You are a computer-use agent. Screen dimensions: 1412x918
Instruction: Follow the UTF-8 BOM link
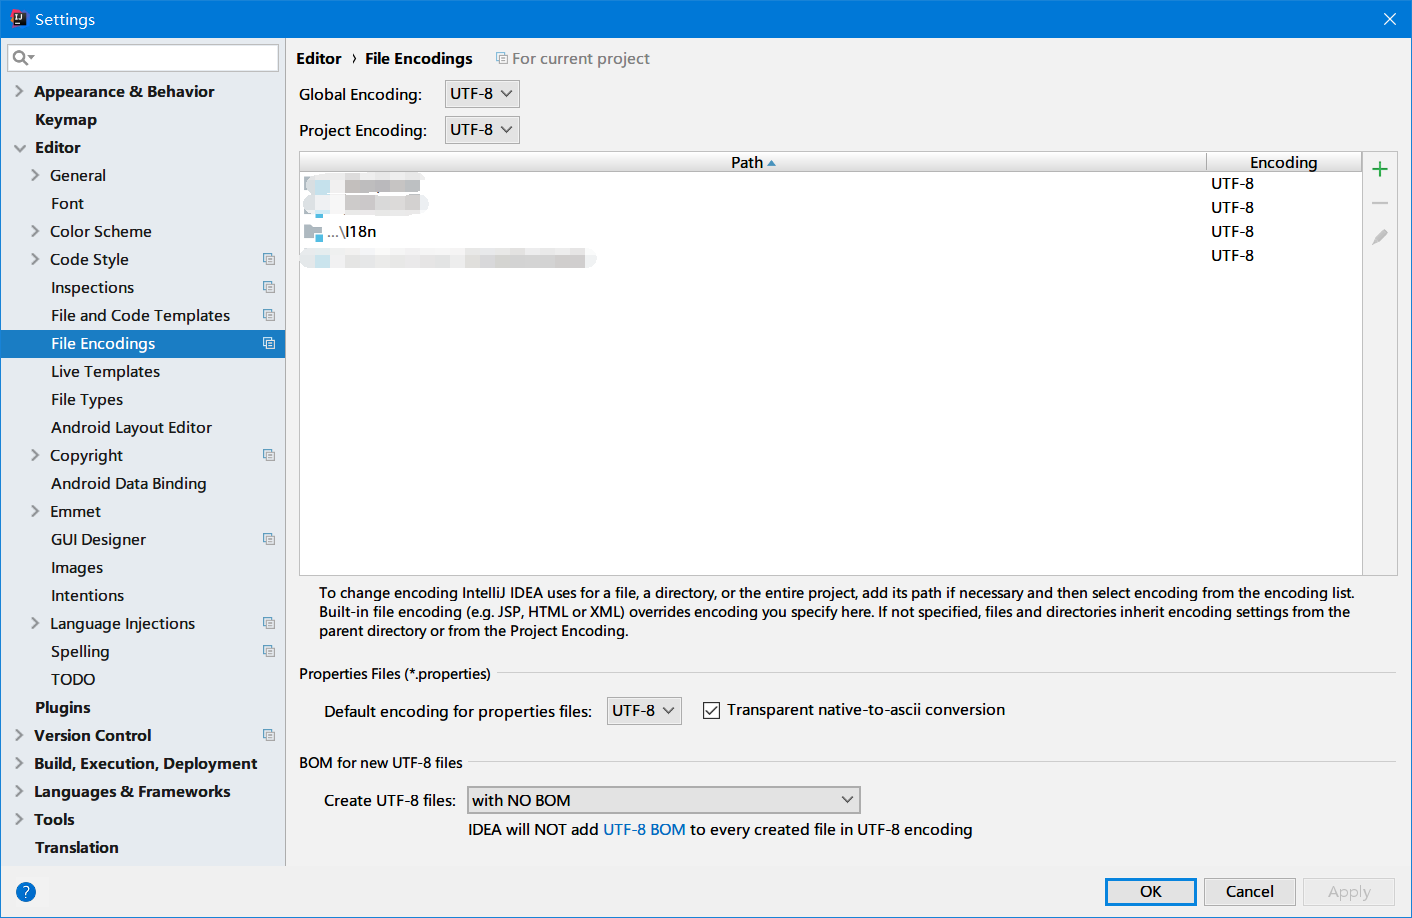pyautogui.click(x=644, y=829)
